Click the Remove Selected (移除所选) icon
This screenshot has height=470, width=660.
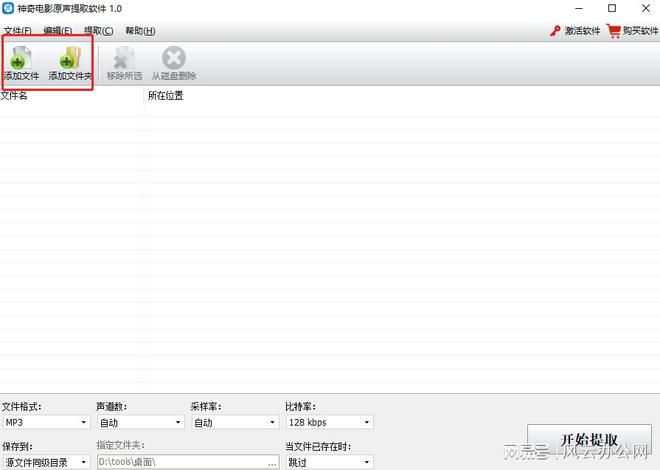(124, 58)
